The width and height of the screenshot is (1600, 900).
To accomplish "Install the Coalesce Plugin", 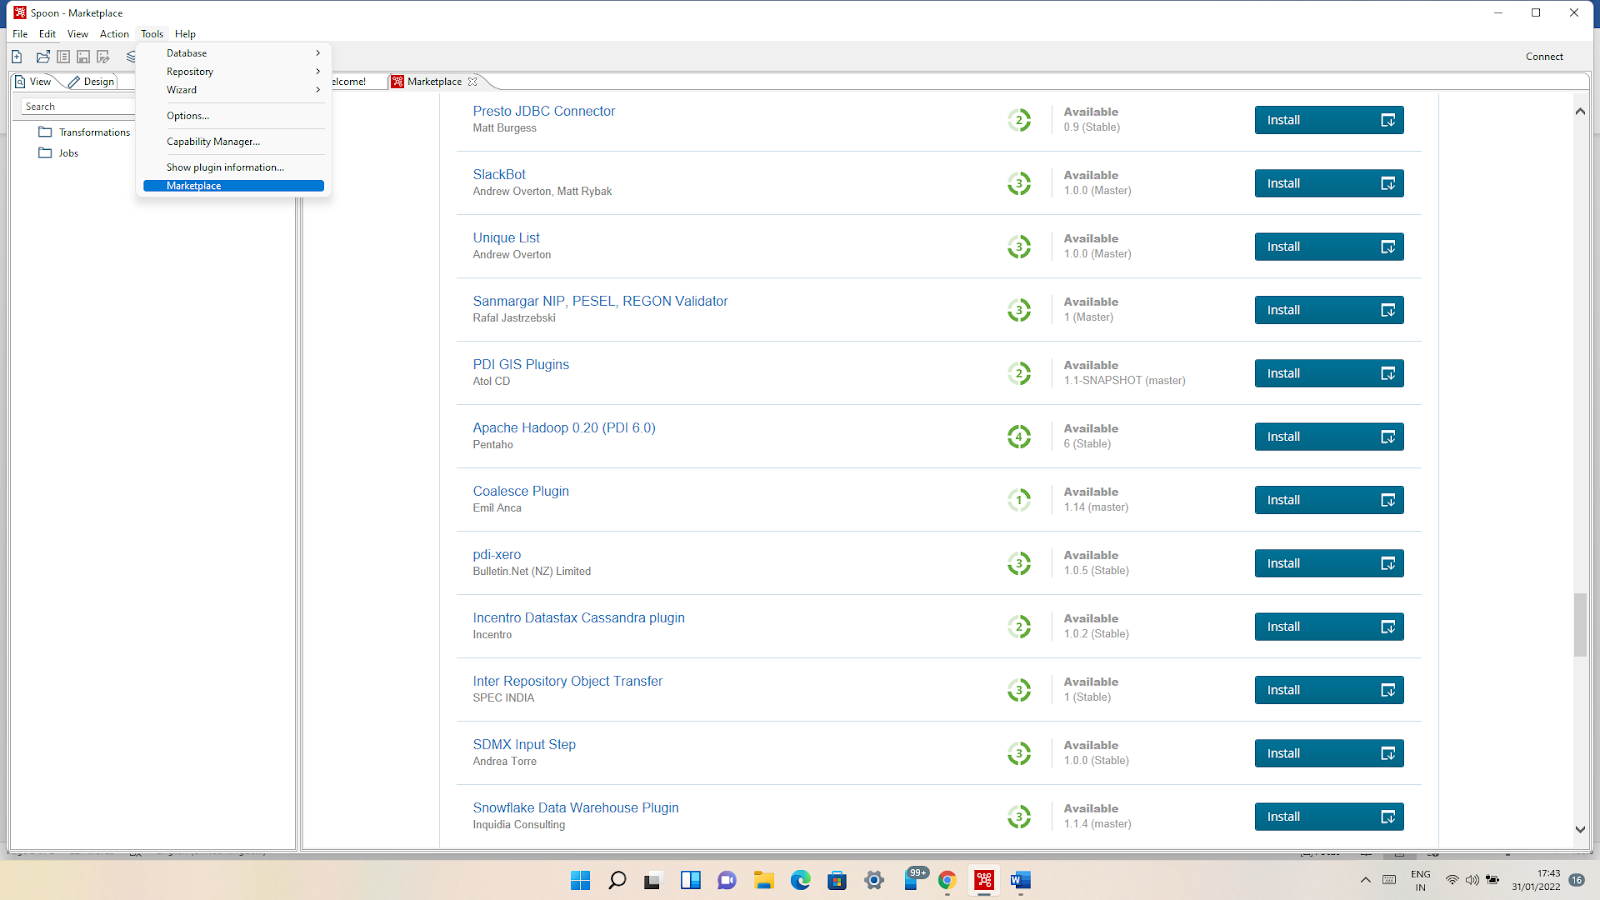I will 1329,500.
